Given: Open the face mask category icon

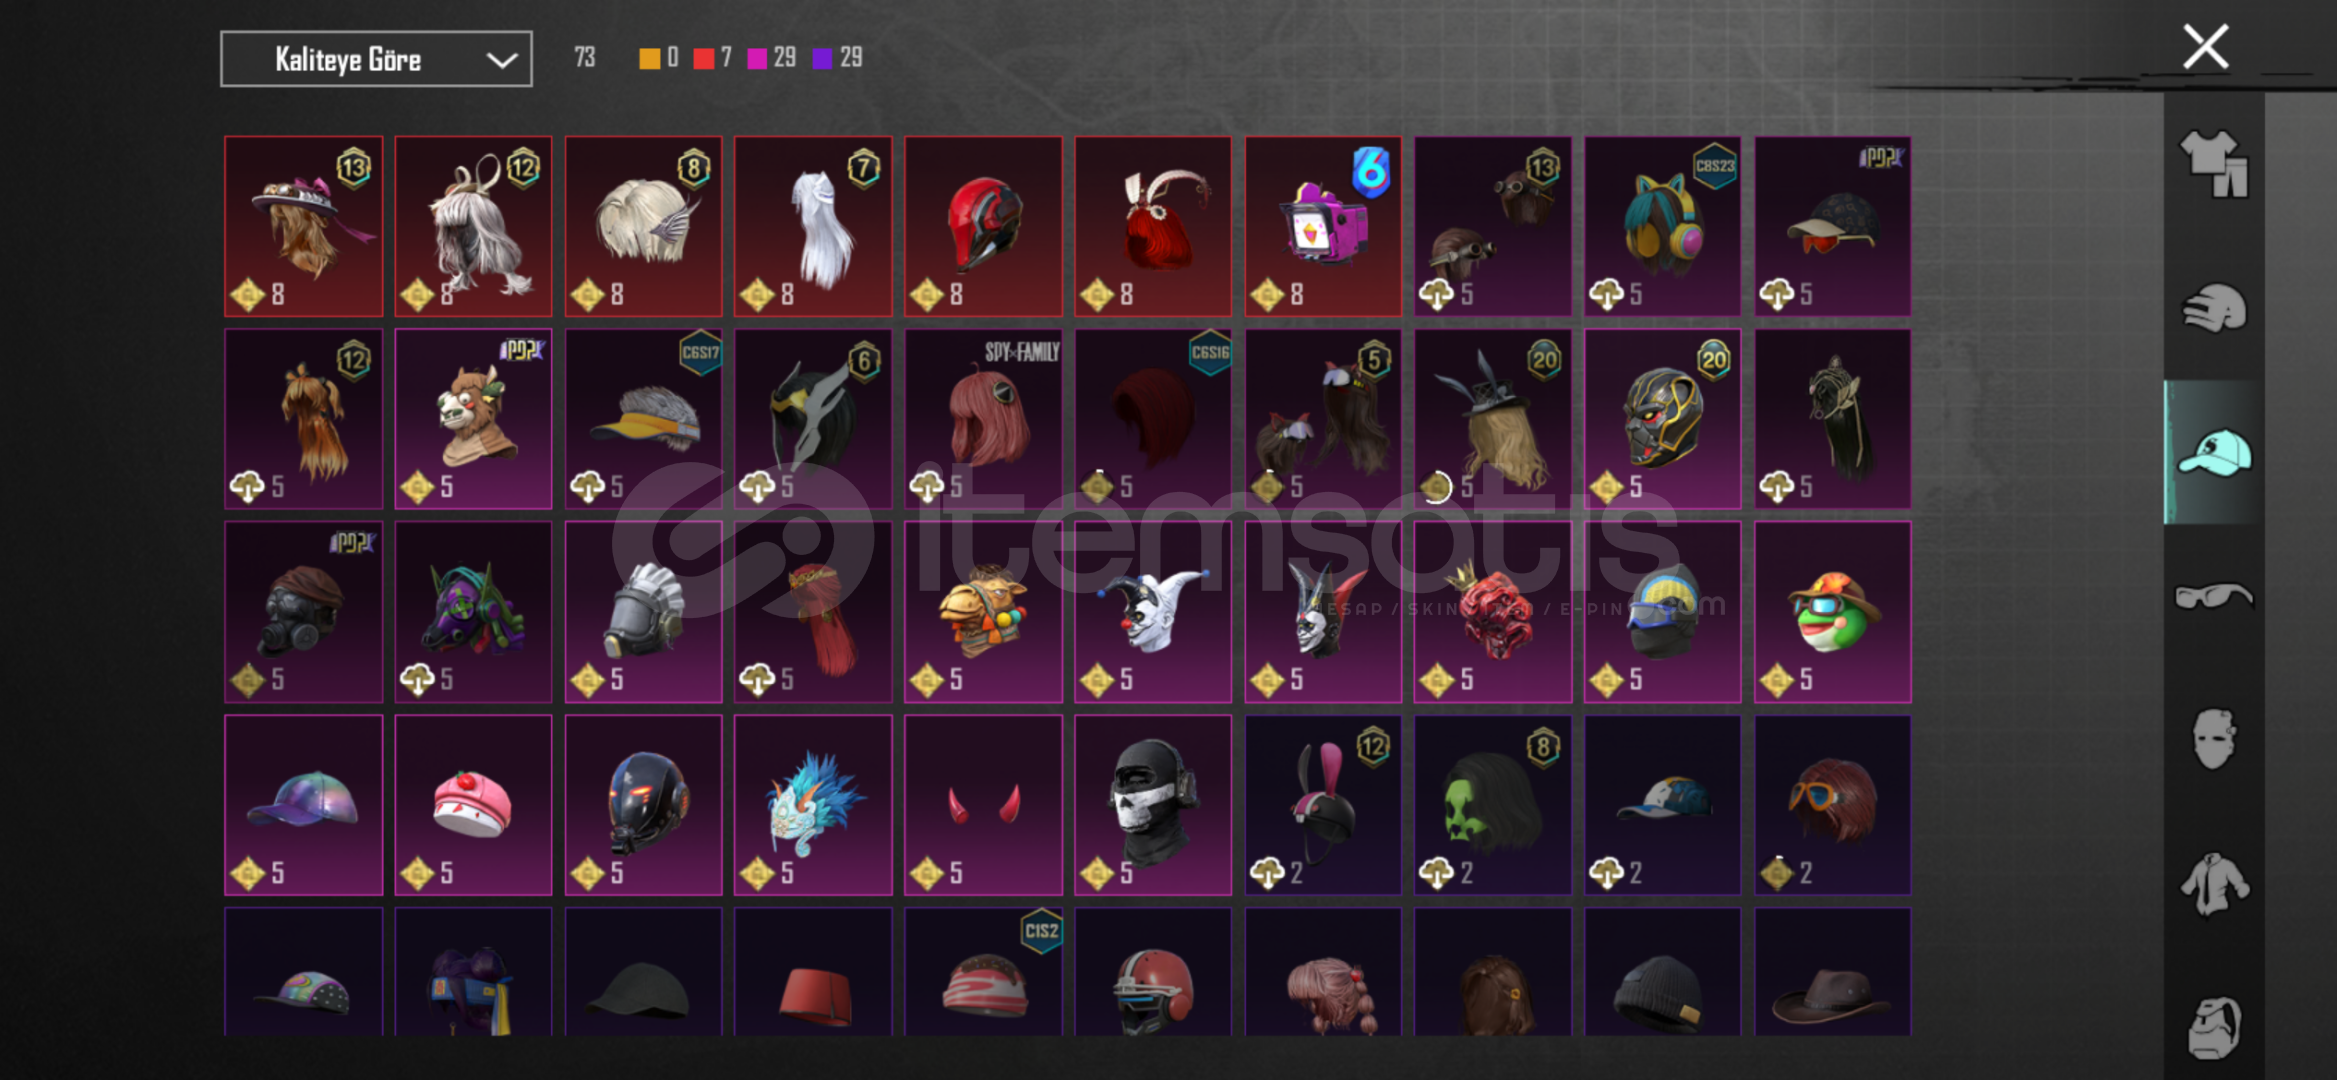Looking at the screenshot, I should [2213, 739].
